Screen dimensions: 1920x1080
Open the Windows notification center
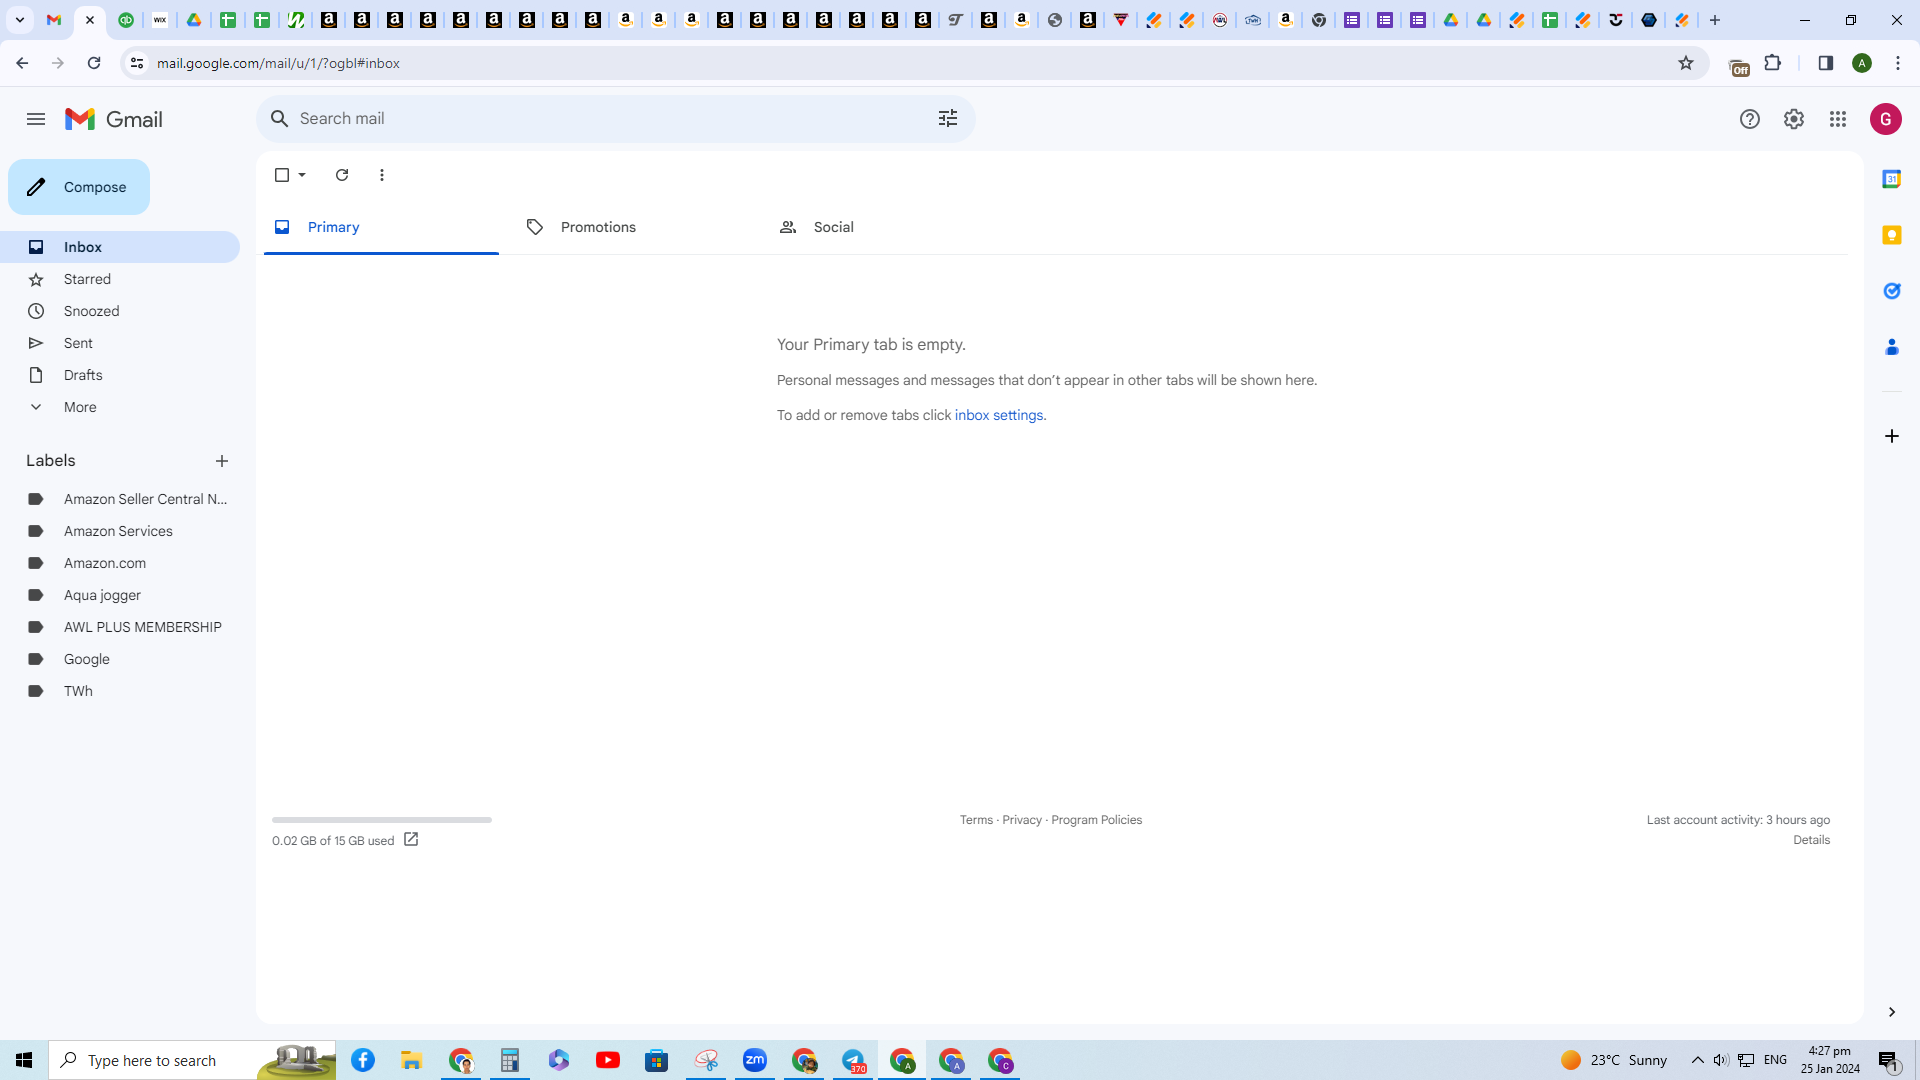tap(1888, 1060)
